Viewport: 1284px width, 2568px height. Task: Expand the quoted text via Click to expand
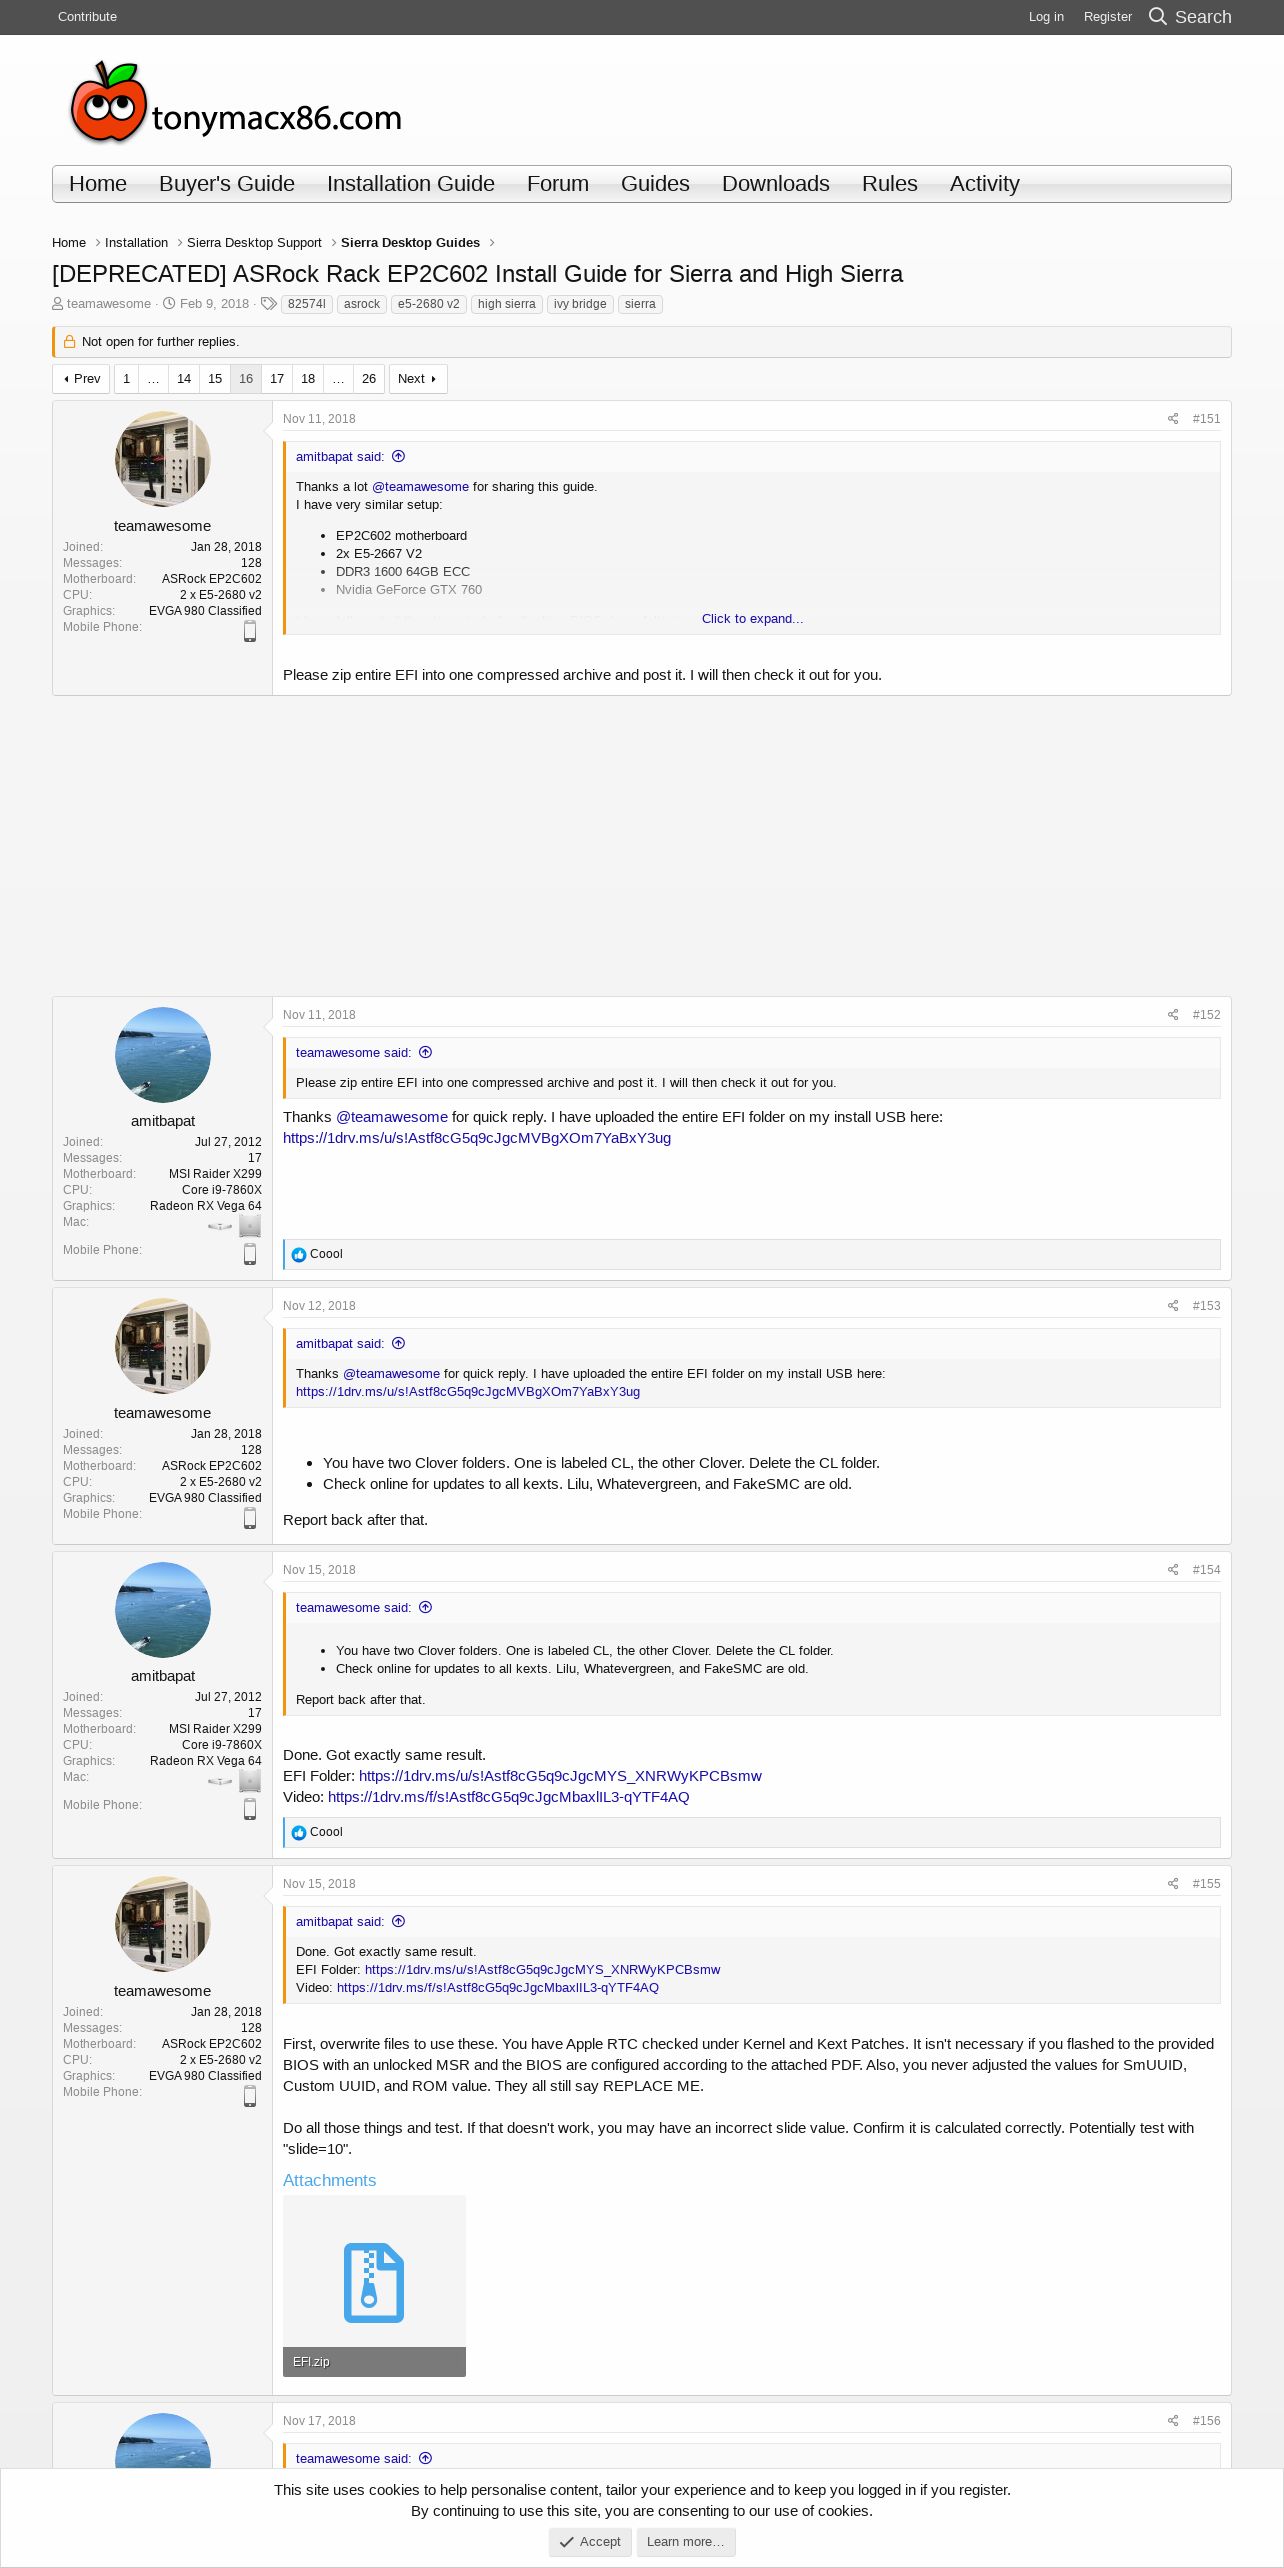point(752,619)
